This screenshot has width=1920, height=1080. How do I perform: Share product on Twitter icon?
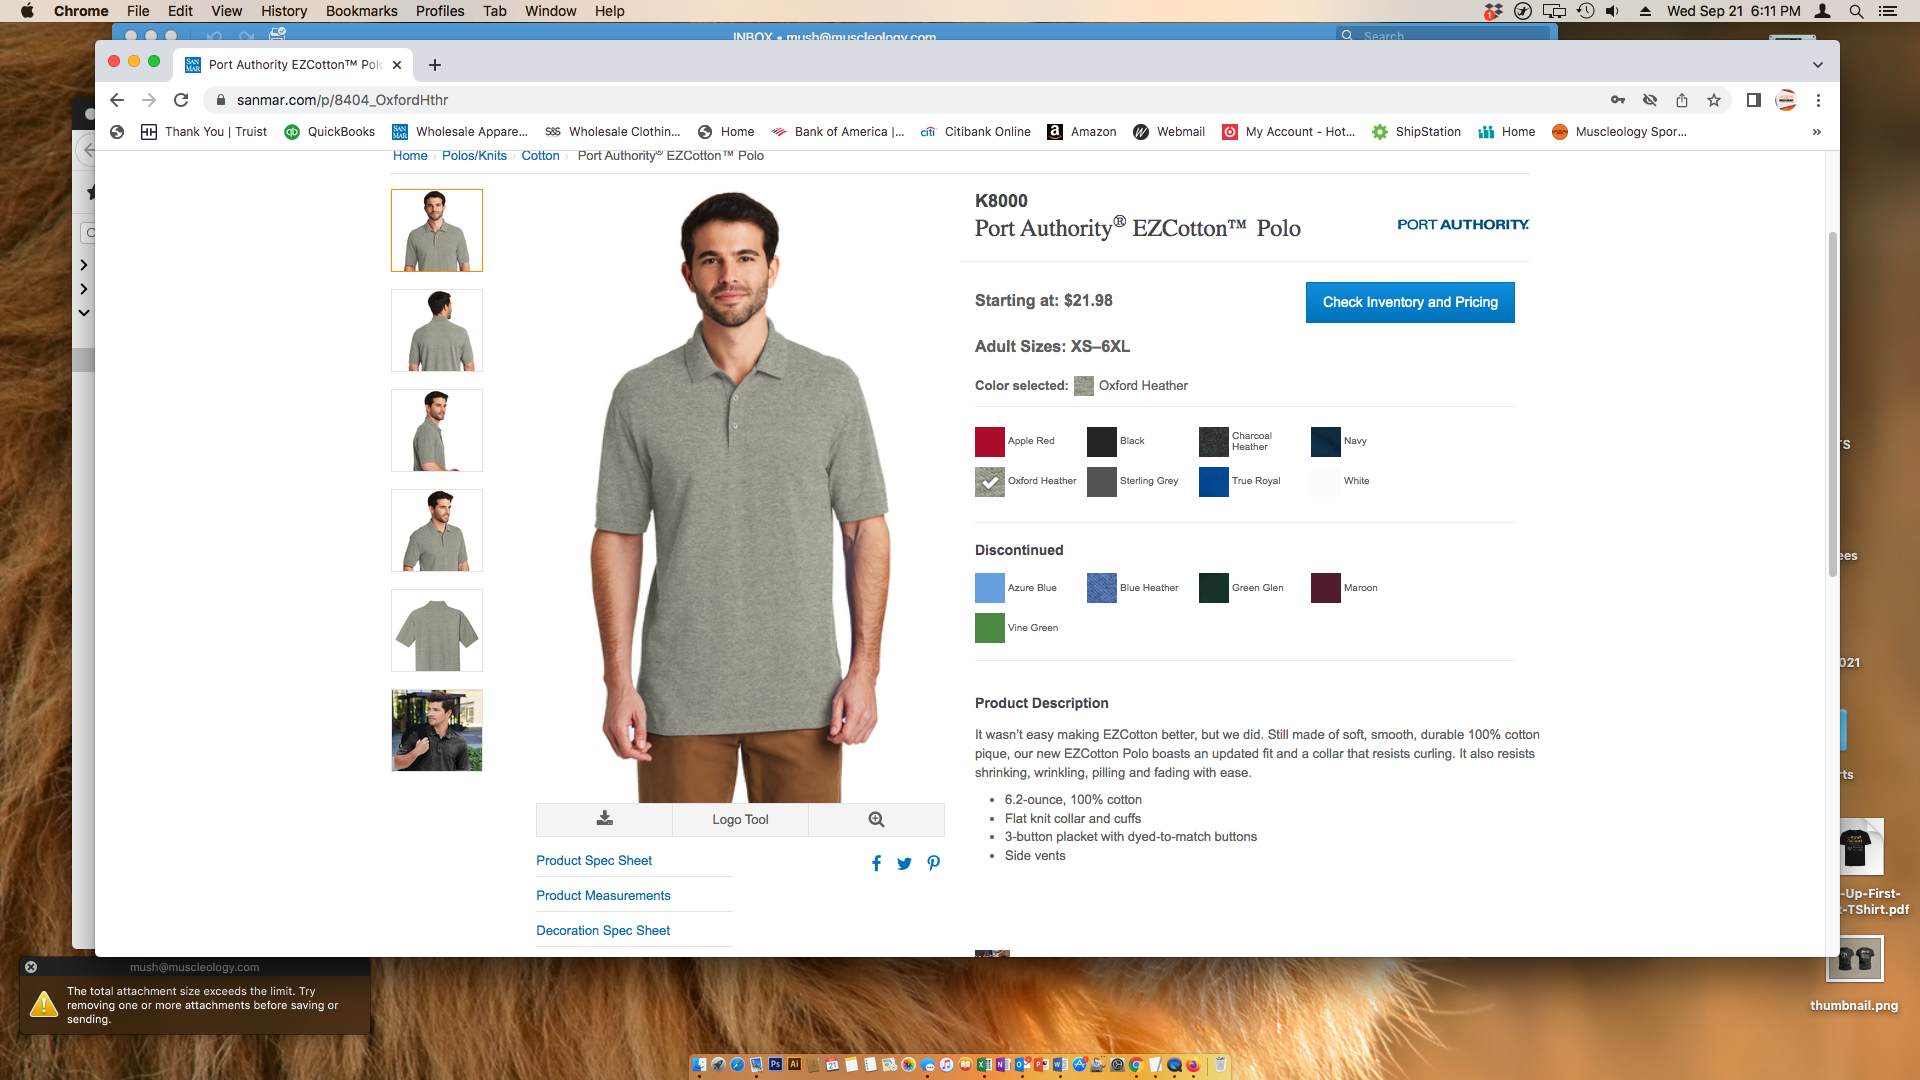[x=904, y=863]
